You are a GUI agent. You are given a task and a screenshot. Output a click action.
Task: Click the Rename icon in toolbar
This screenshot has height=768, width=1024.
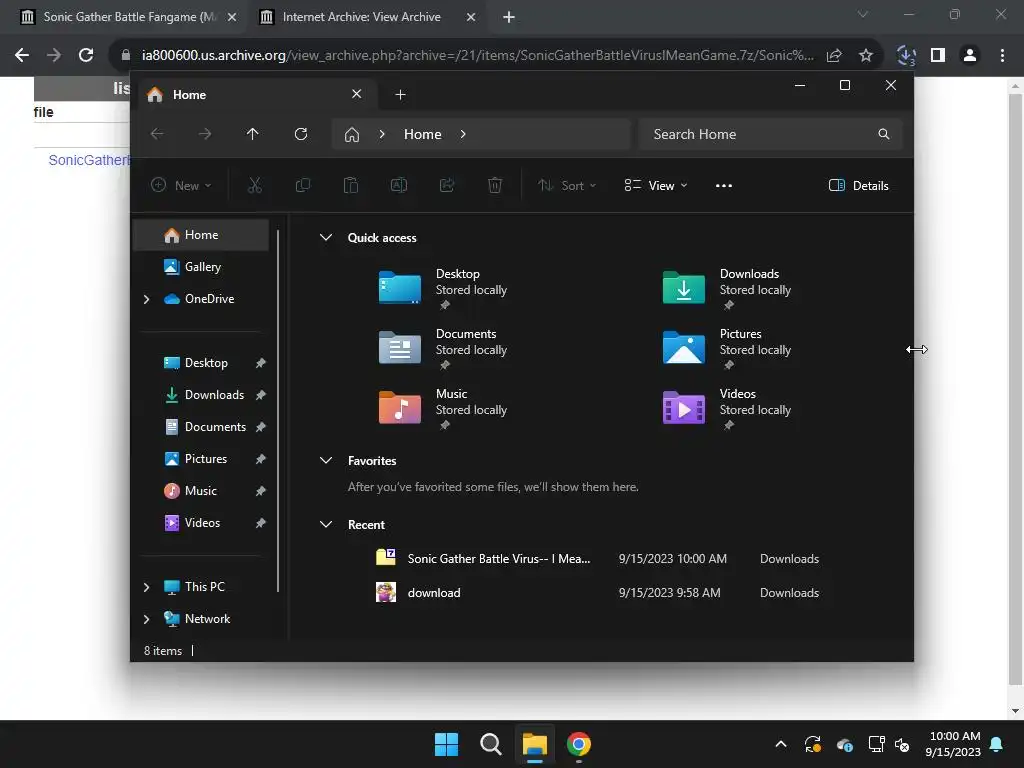tap(398, 185)
